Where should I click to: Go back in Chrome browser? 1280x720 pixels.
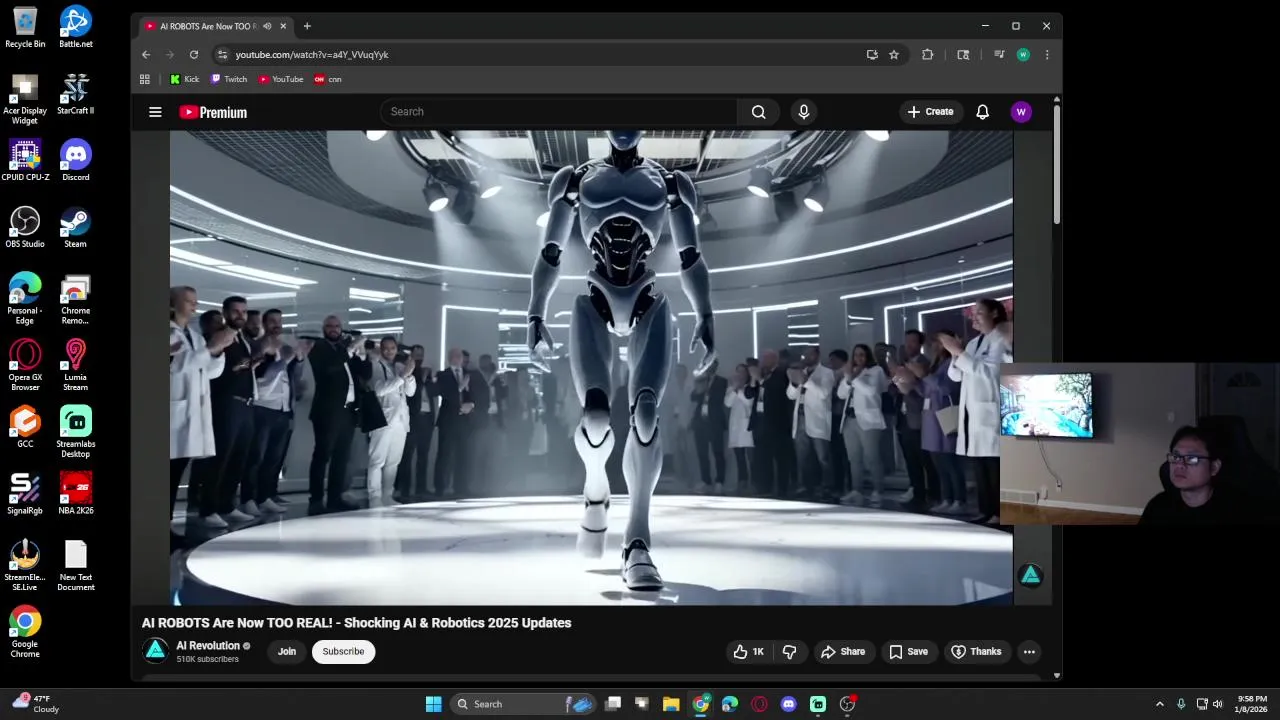pos(146,55)
